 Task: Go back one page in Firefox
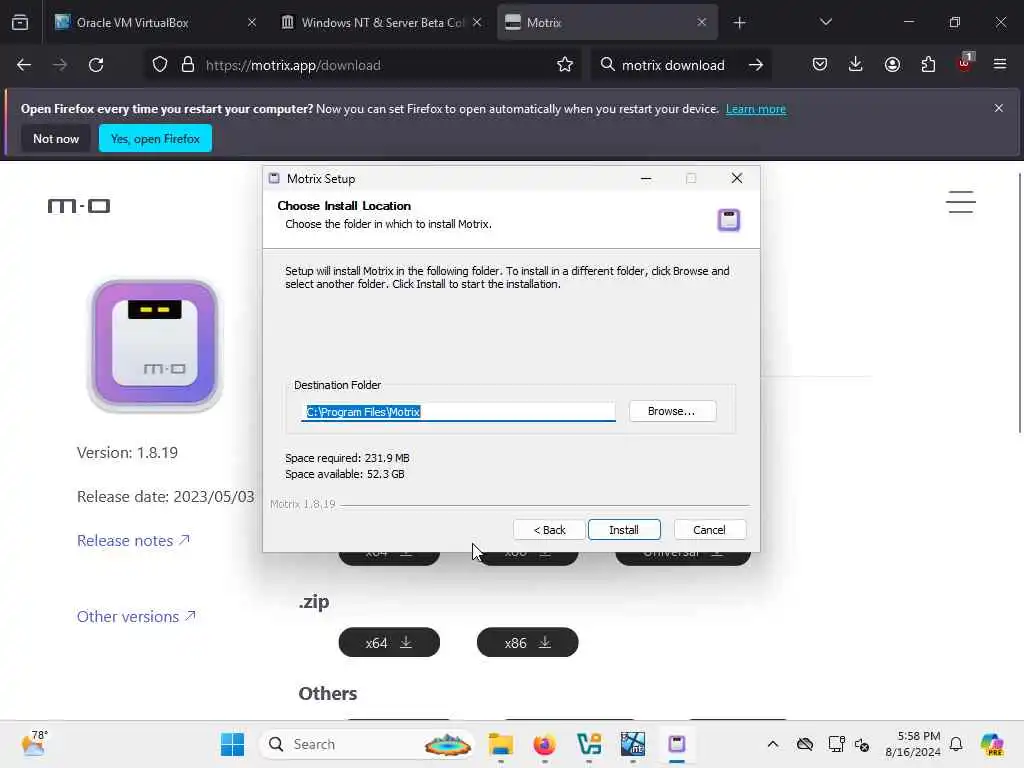pyautogui.click(x=24, y=65)
